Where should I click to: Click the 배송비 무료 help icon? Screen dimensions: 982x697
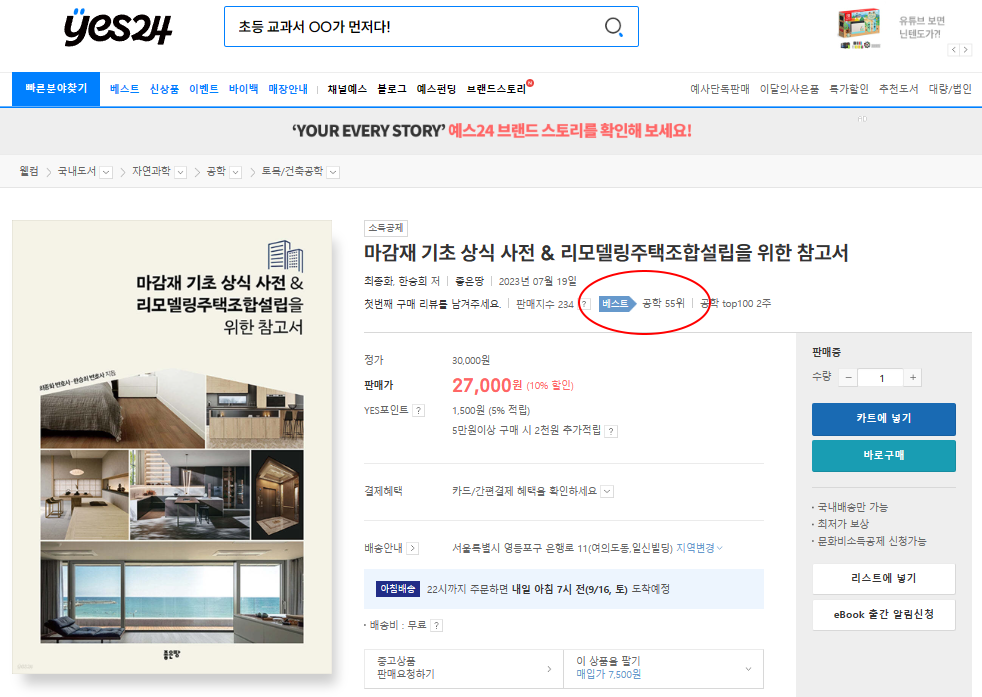click(x=437, y=625)
